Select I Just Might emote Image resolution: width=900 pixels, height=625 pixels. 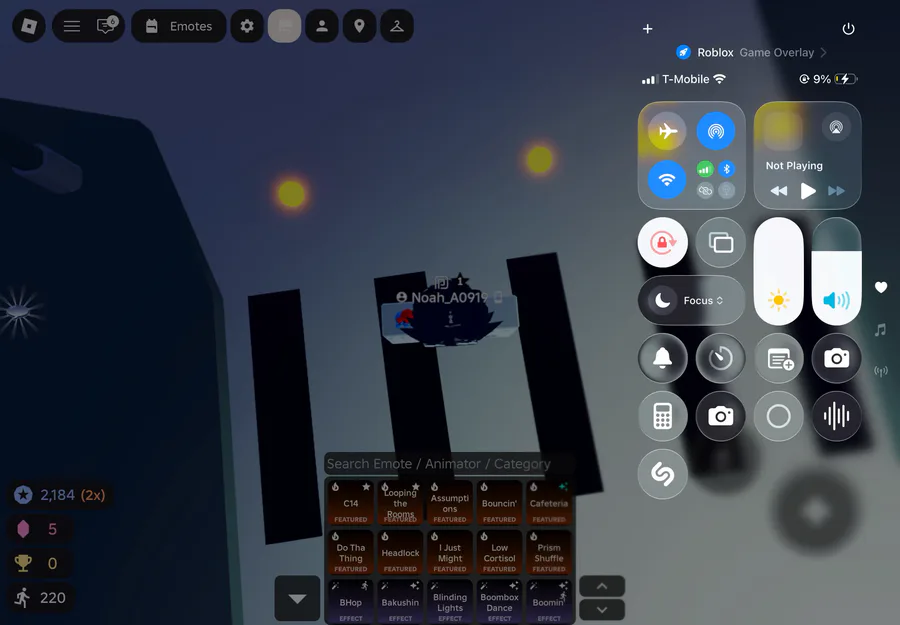449,553
